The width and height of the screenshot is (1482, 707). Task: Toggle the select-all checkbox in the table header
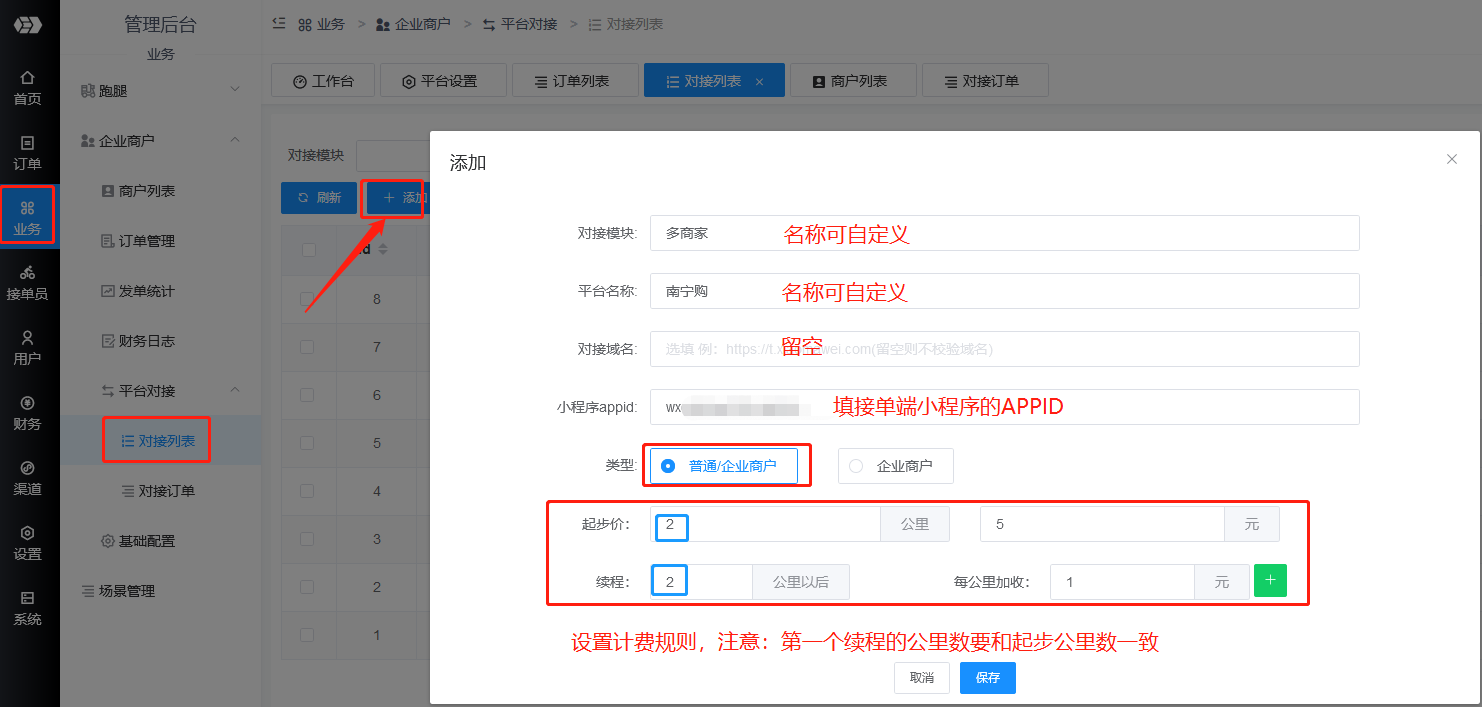pyautogui.click(x=308, y=249)
